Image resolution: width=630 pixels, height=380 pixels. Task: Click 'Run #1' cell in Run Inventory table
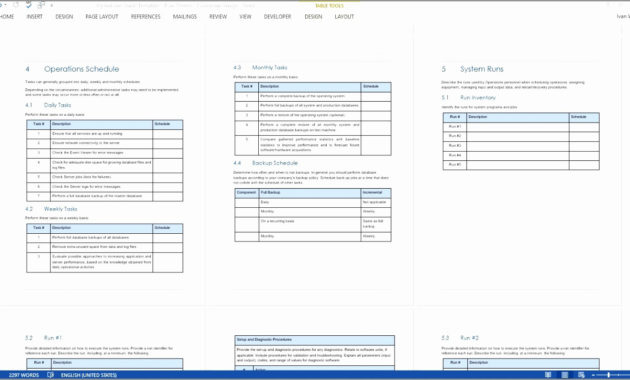coord(455,127)
